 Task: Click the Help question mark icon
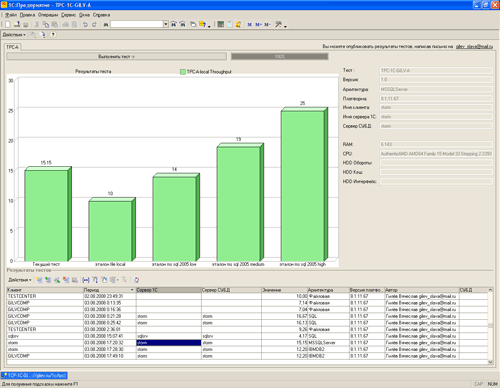tap(53, 35)
